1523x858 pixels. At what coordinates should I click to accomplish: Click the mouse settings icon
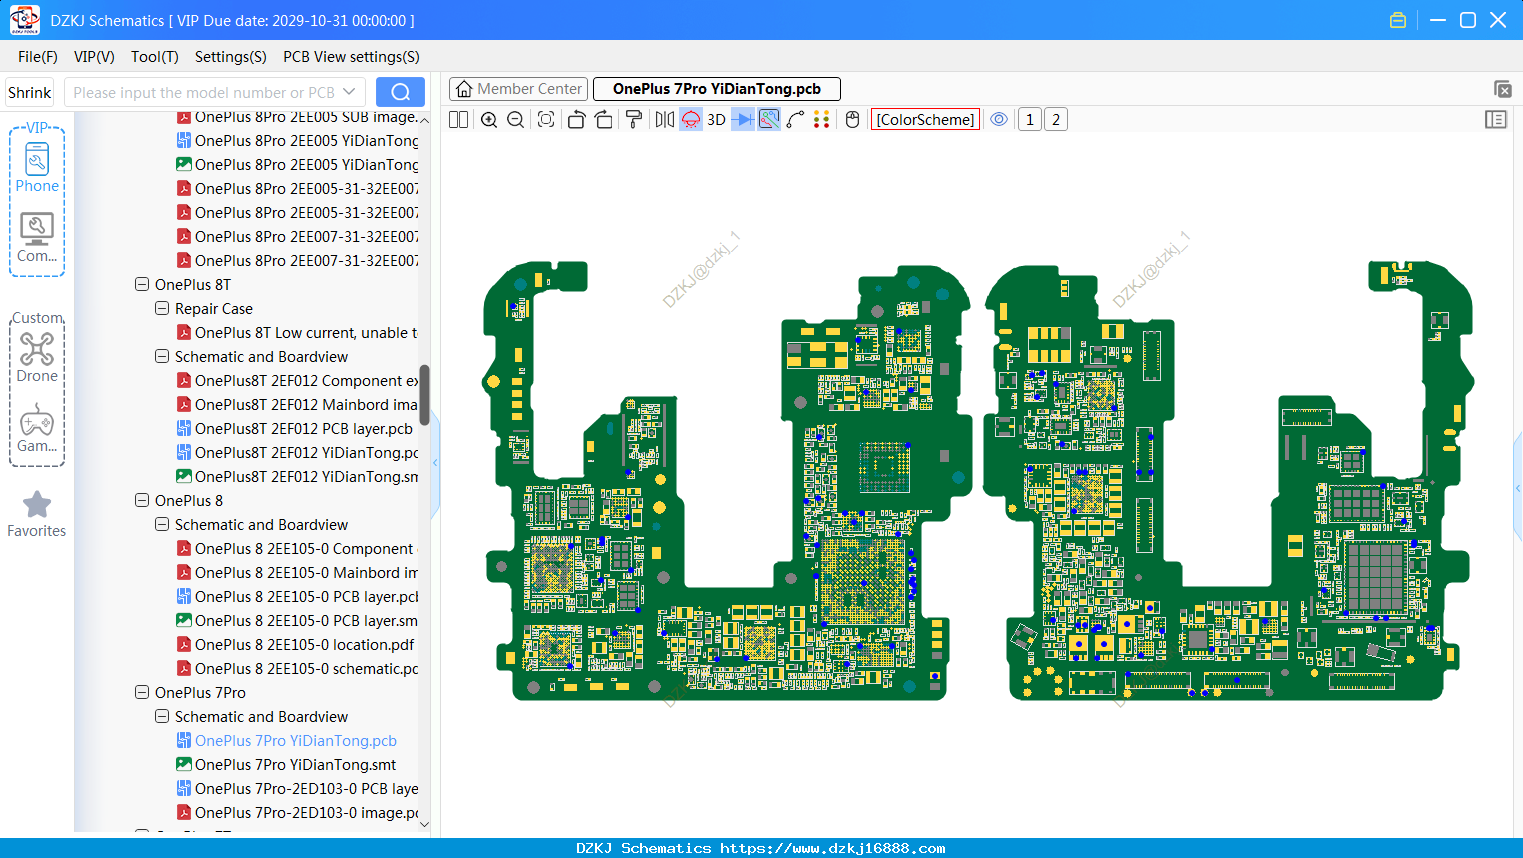[853, 120]
